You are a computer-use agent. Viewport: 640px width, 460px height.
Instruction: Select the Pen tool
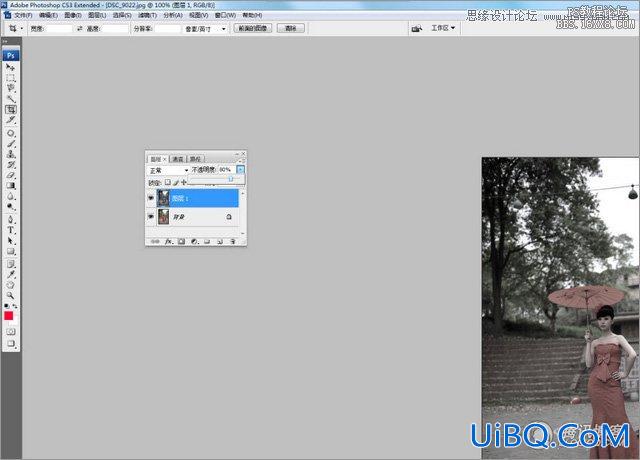coord(10,220)
